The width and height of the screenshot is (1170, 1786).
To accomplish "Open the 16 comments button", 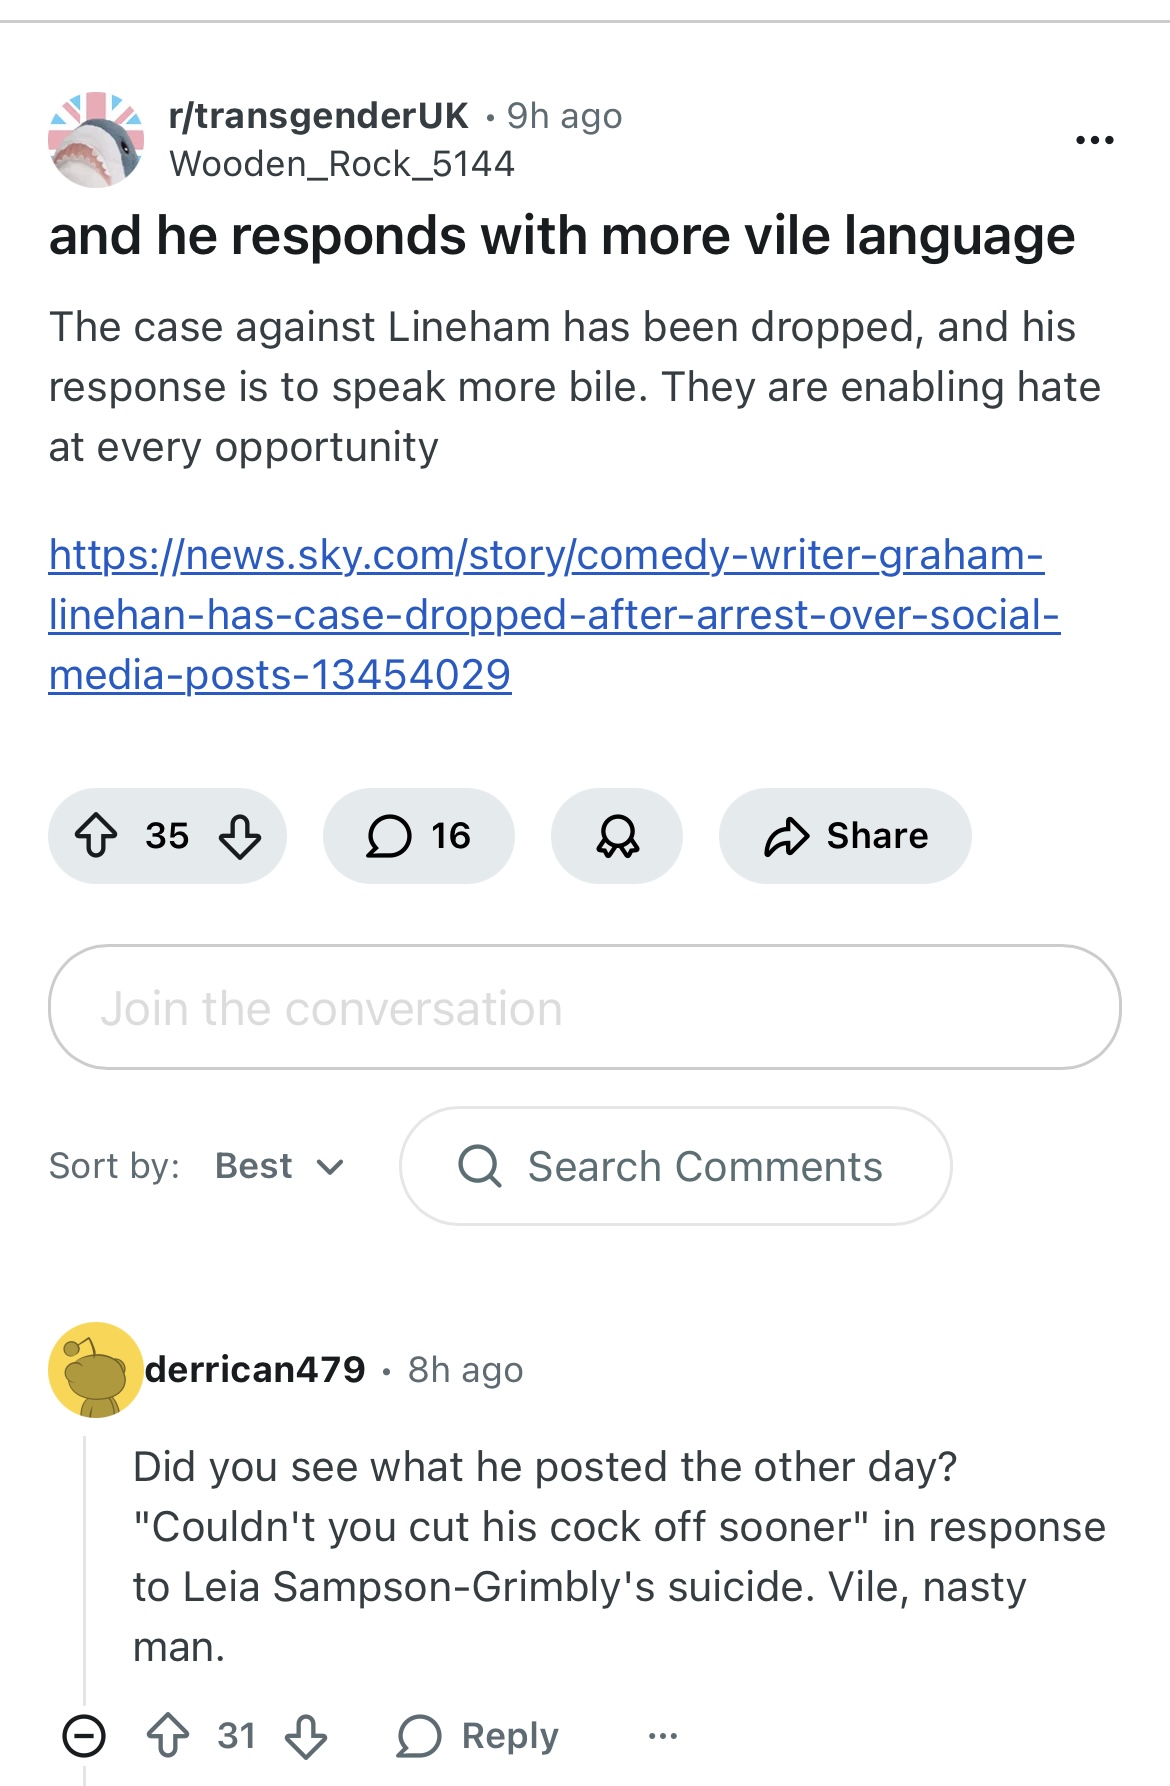I will pyautogui.click(x=418, y=836).
